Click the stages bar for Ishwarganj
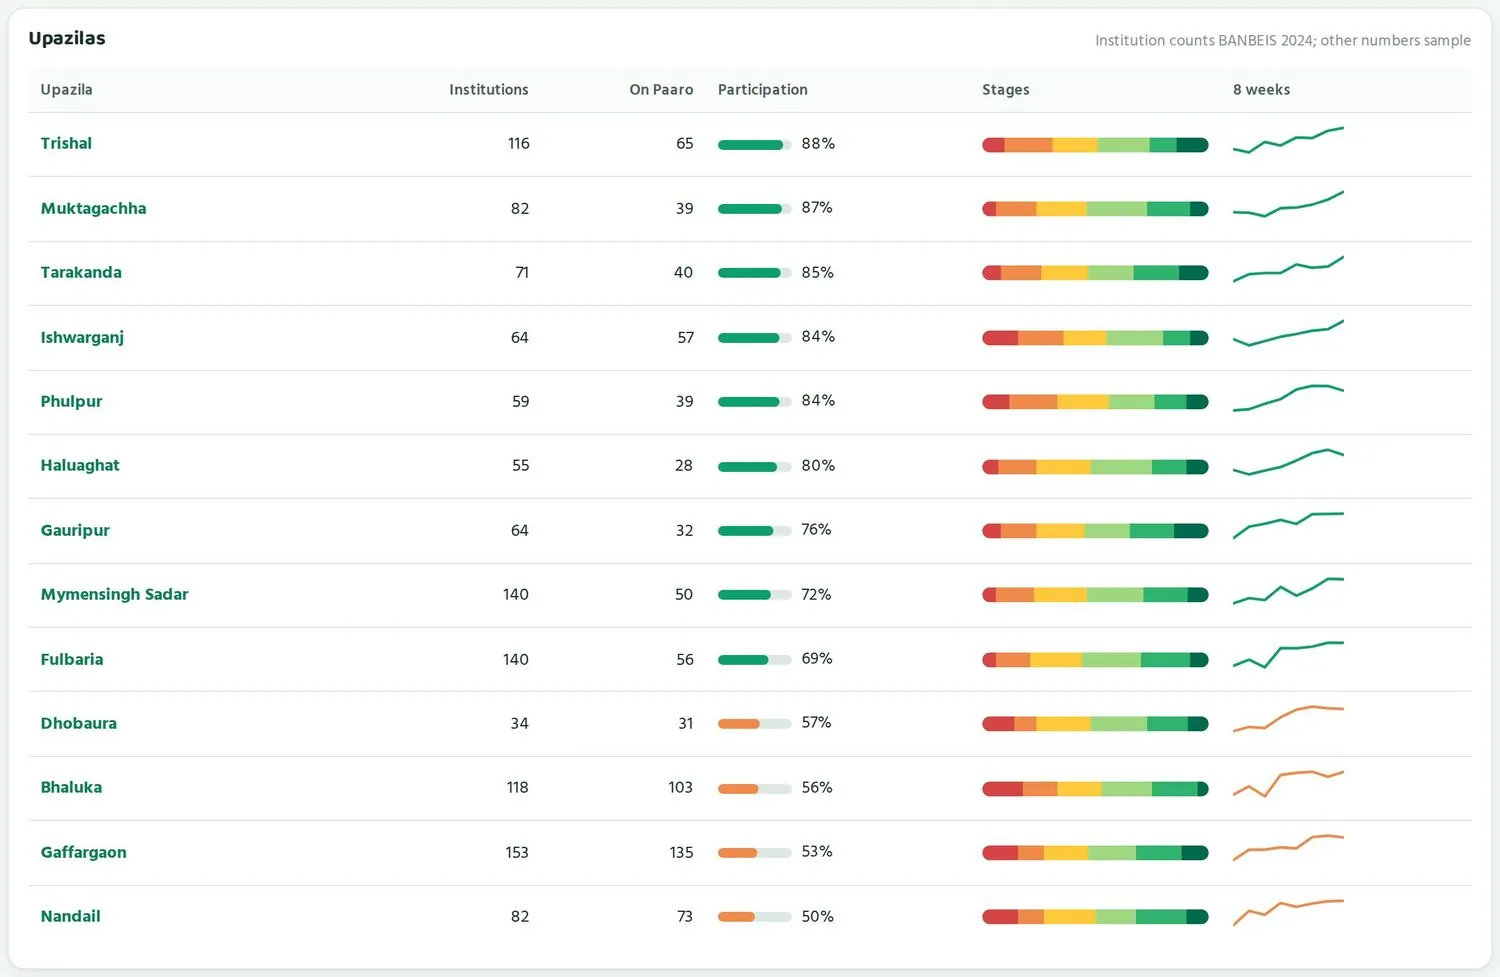1500x977 pixels. pyautogui.click(x=1095, y=338)
